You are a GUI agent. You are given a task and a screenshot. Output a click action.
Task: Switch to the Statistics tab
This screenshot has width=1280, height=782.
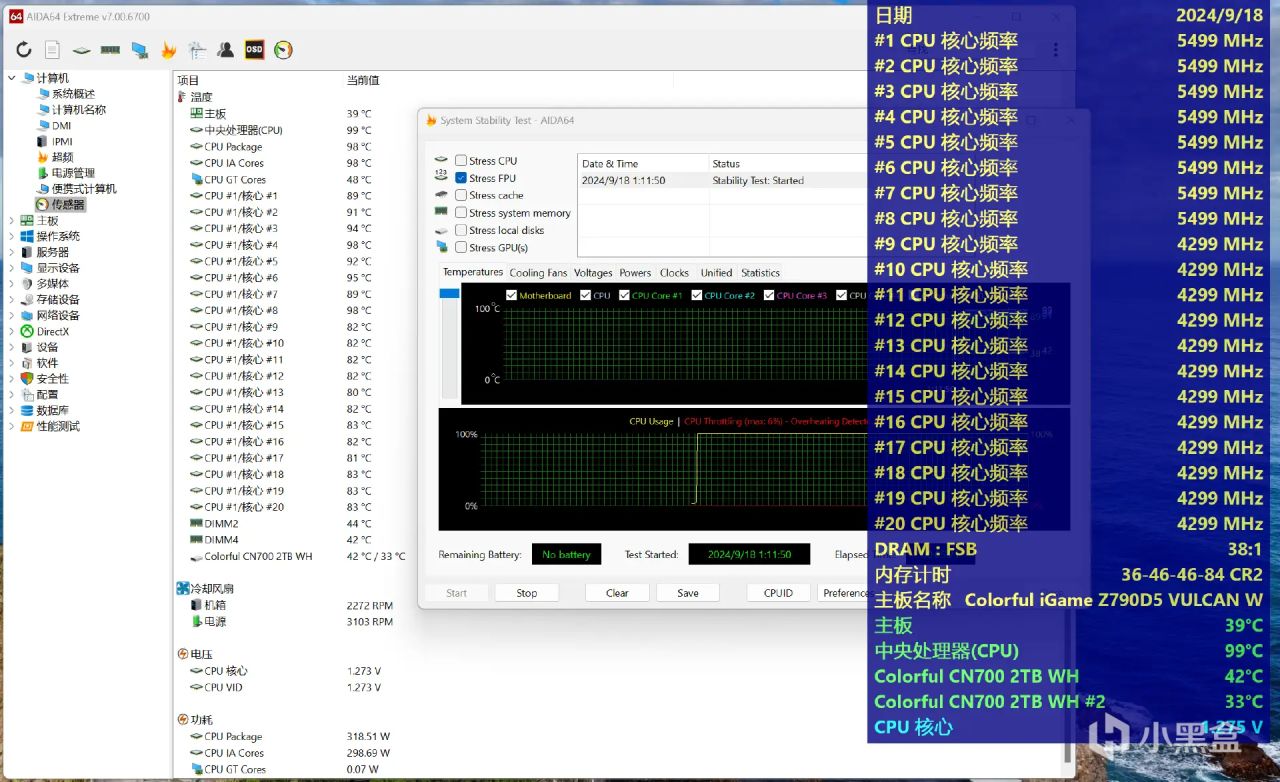[760, 273]
